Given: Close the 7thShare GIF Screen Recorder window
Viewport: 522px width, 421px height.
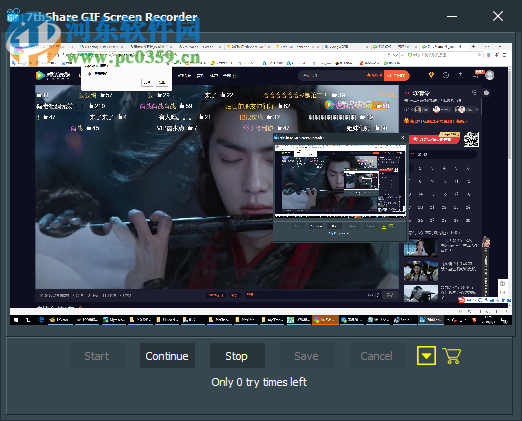Looking at the screenshot, I should coord(498,16).
